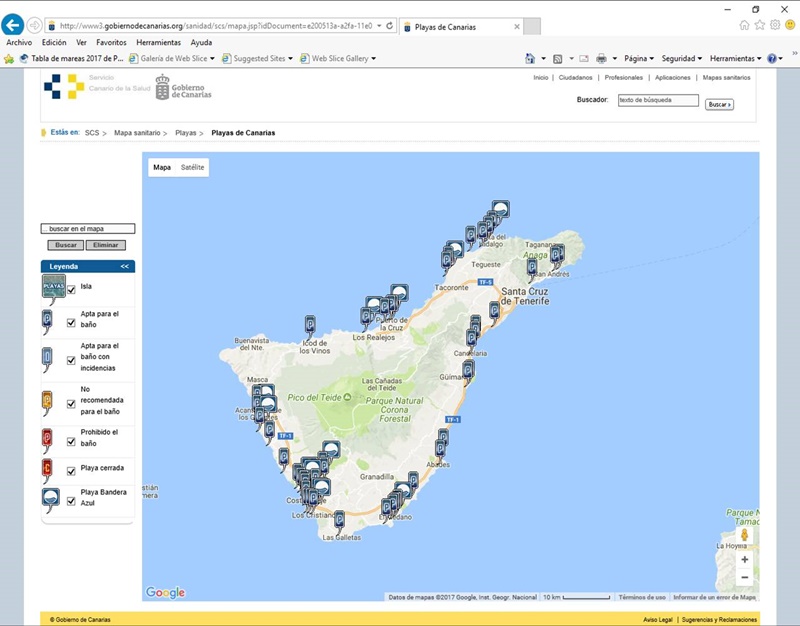
Task: Uncheck the Isla legend checkbox
Action: point(71,290)
